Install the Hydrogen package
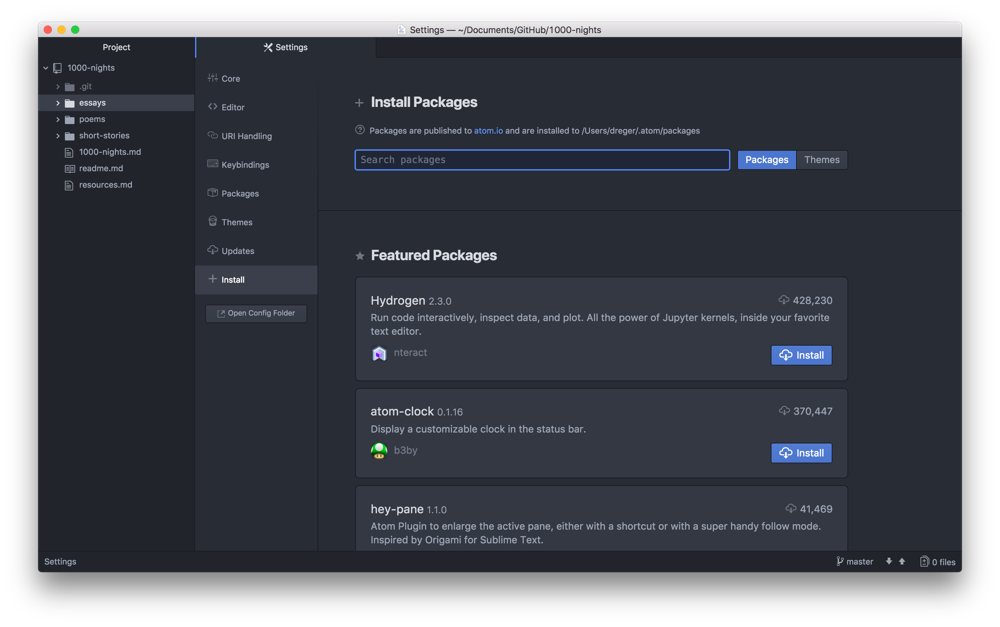1000x627 pixels. (801, 355)
